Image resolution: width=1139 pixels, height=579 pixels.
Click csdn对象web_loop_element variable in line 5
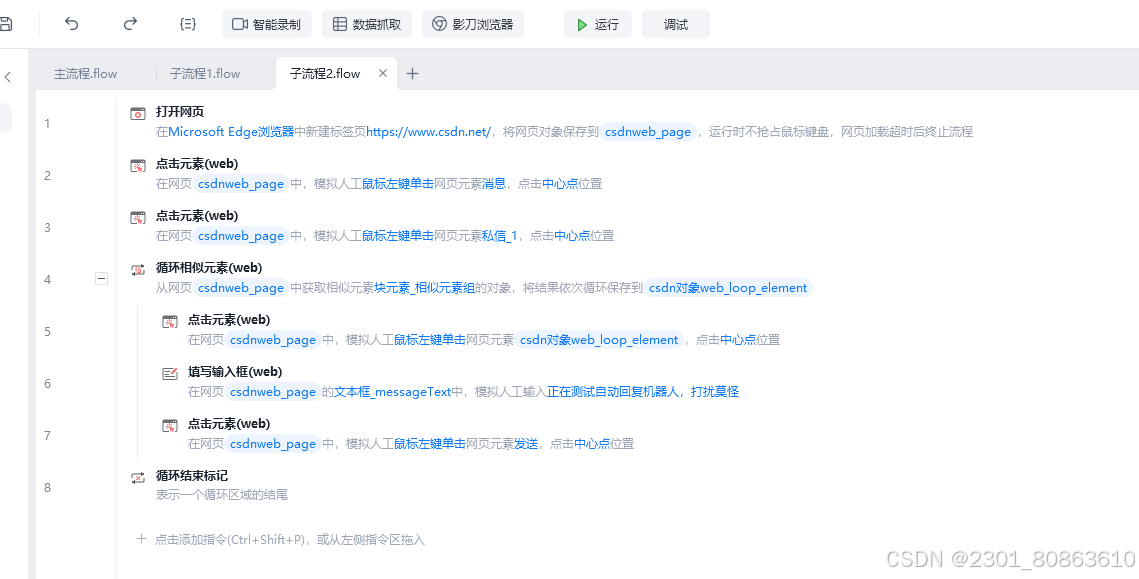600,339
